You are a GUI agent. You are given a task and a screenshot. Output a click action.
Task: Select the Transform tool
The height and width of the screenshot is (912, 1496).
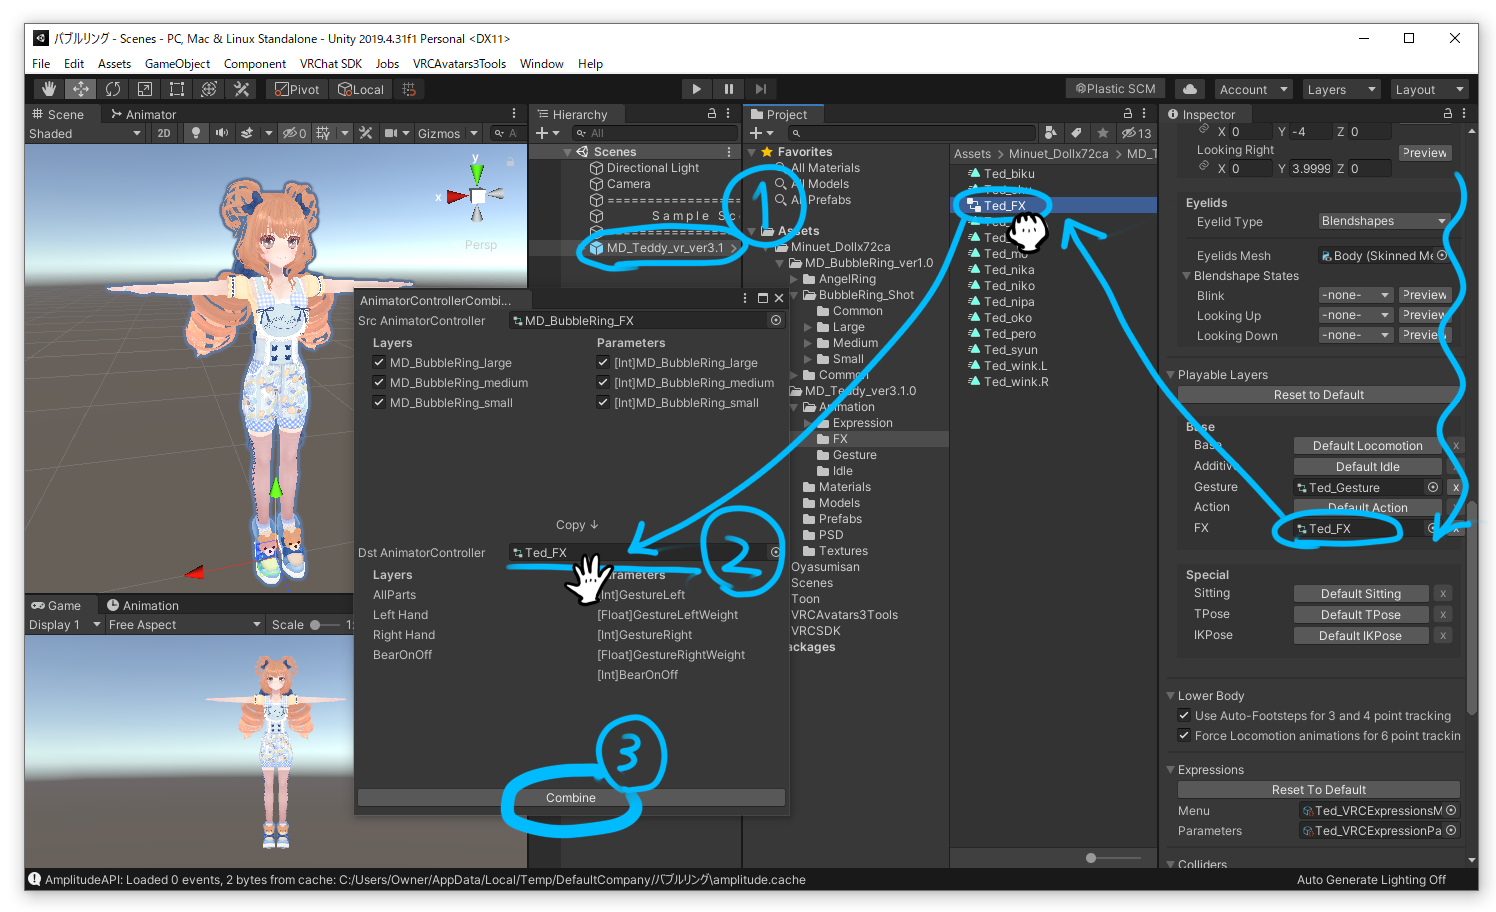click(208, 89)
